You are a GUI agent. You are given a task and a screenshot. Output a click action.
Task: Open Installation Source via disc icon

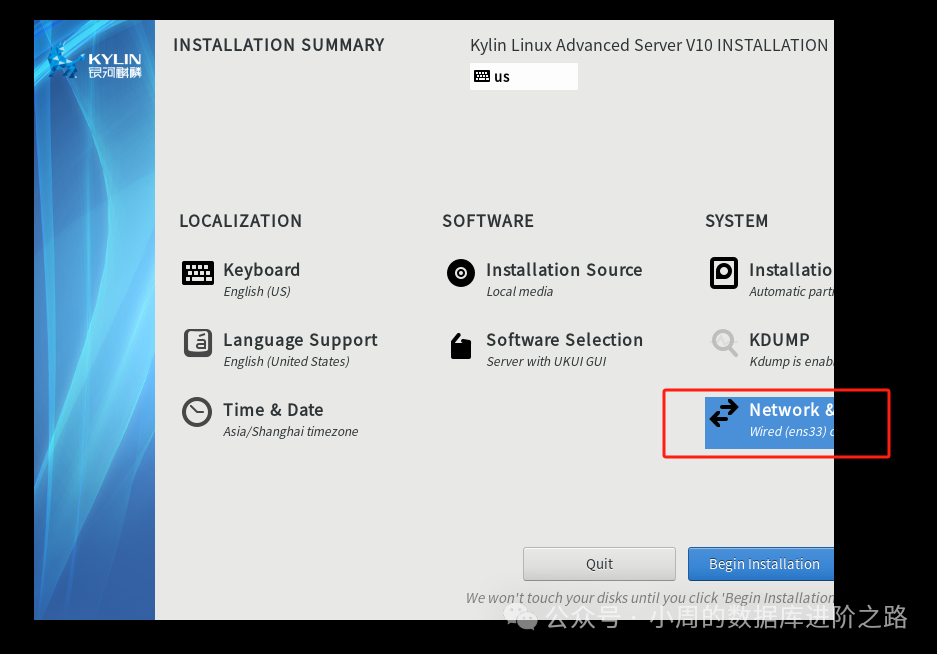click(x=460, y=272)
